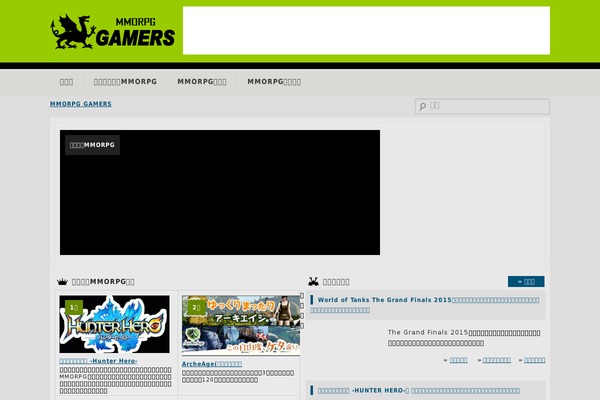Screen dimensions: 600x400
Task: Focus the search input field
Action: [x=483, y=106]
